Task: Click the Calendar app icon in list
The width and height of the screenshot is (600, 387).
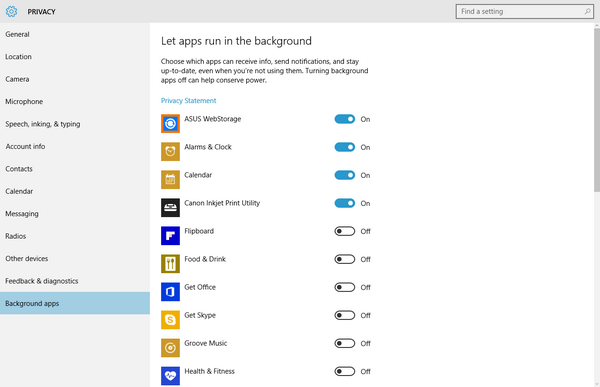Action: 170,179
